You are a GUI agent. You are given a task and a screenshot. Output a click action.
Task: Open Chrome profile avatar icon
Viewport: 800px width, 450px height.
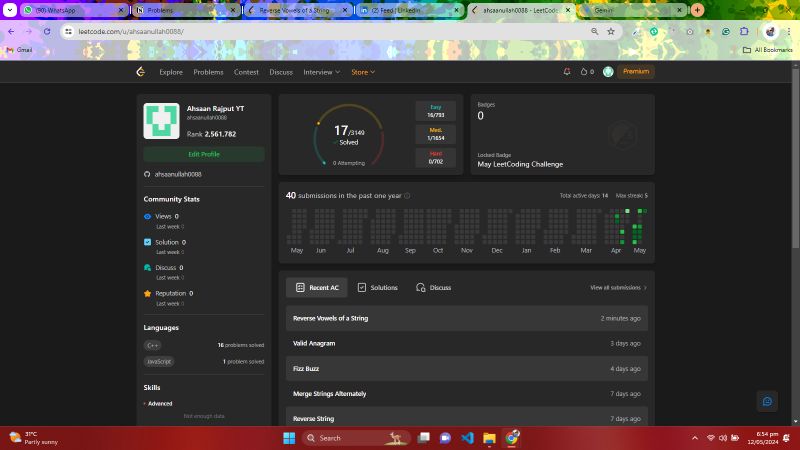[x=770, y=32]
